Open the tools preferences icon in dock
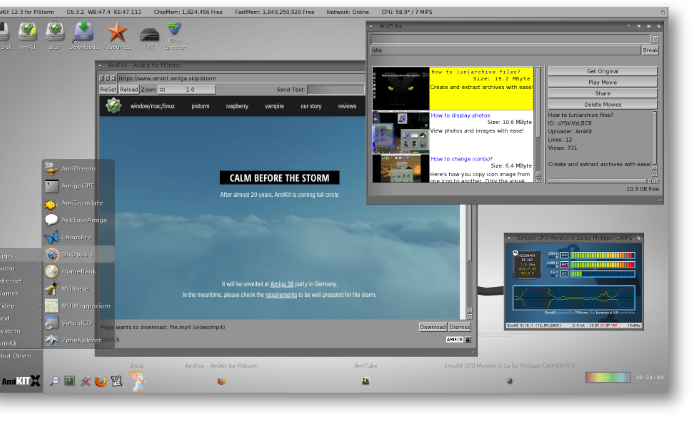The width and height of the screenshot is (696, 422). point(85,381)
